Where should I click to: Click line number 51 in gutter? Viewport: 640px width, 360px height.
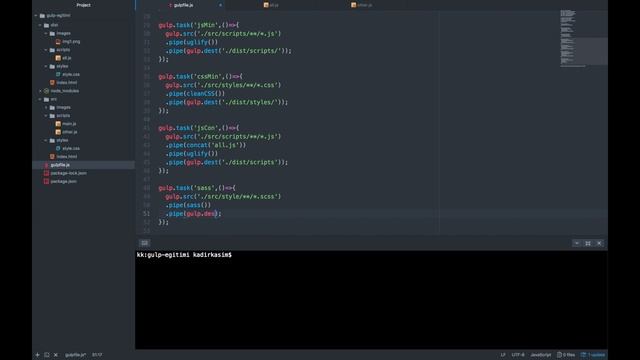(x=147, y=213)
